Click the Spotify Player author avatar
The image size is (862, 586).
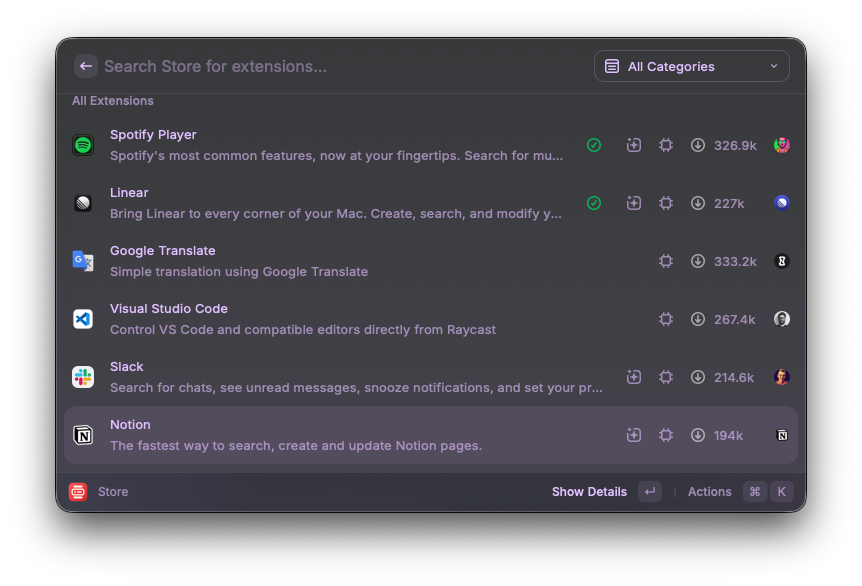(x=782, y=145)
